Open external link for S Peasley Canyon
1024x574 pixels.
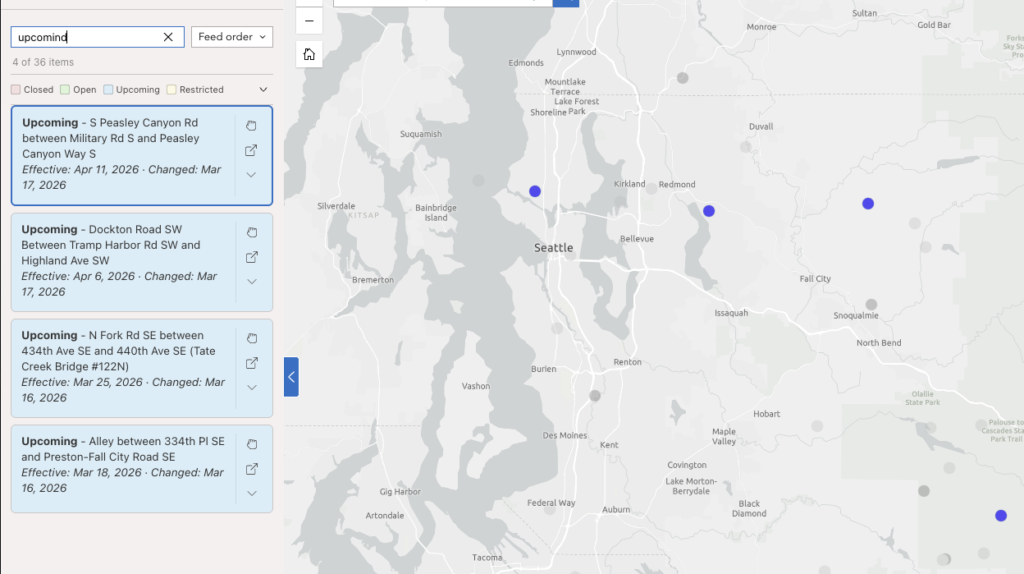(251, 151)
